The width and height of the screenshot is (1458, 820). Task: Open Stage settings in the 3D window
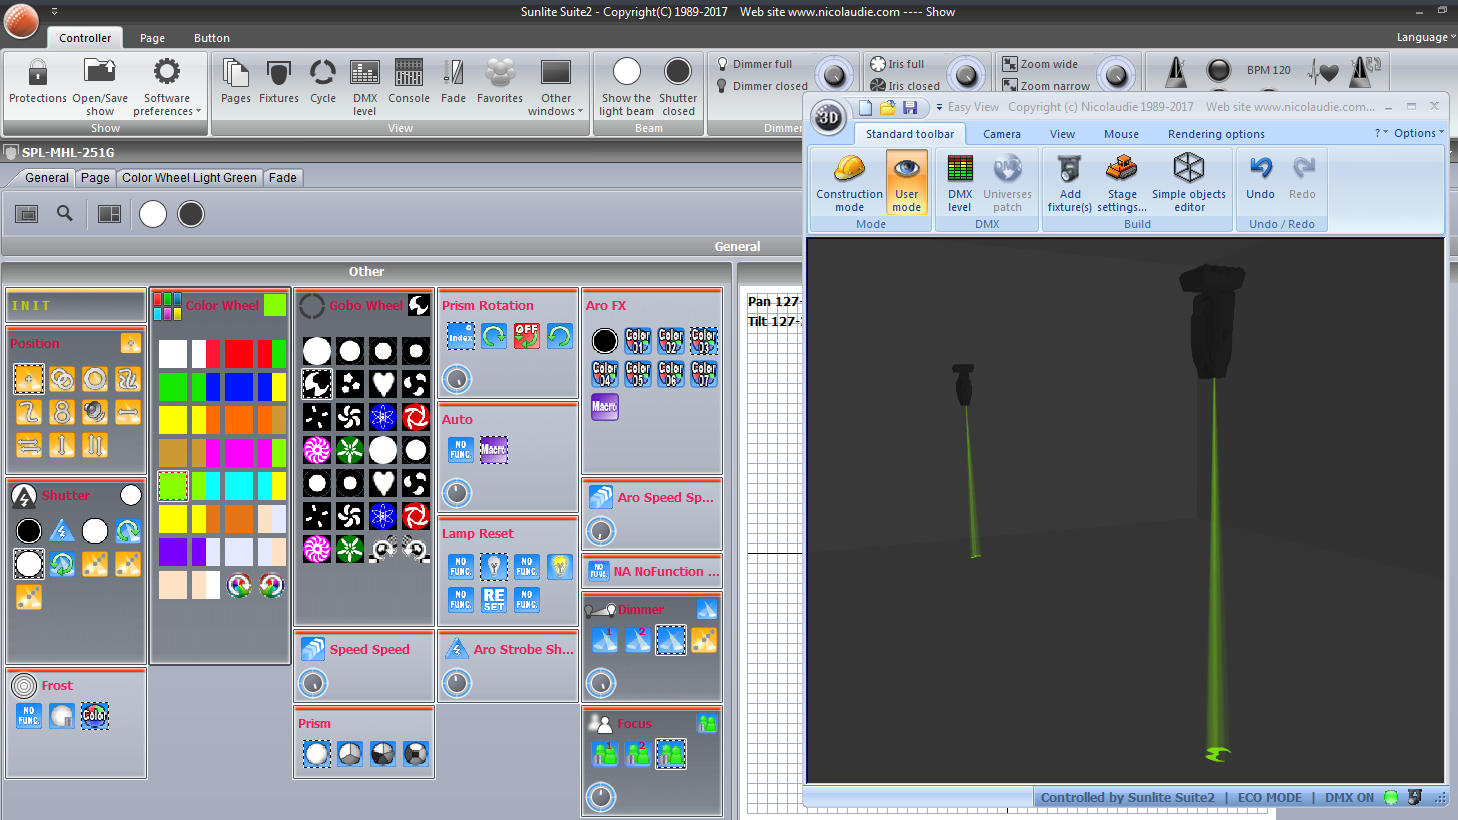pos(1122,182)
